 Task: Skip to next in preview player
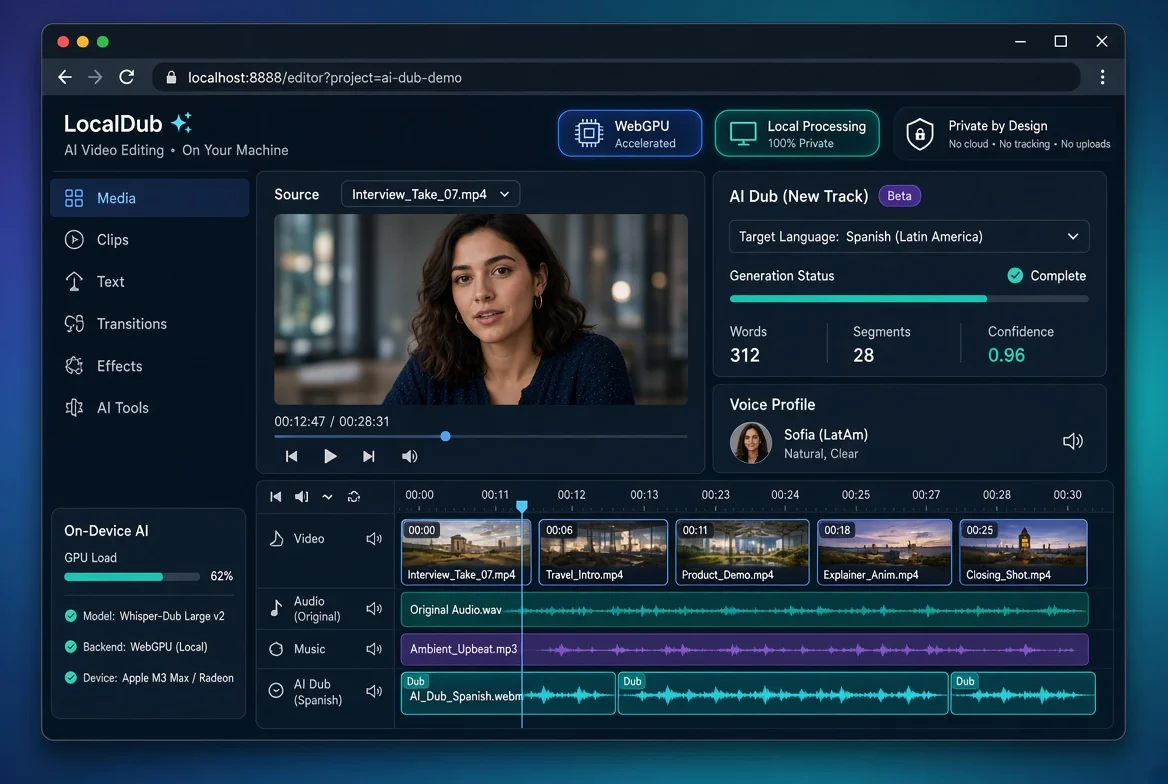pos(369,456)
